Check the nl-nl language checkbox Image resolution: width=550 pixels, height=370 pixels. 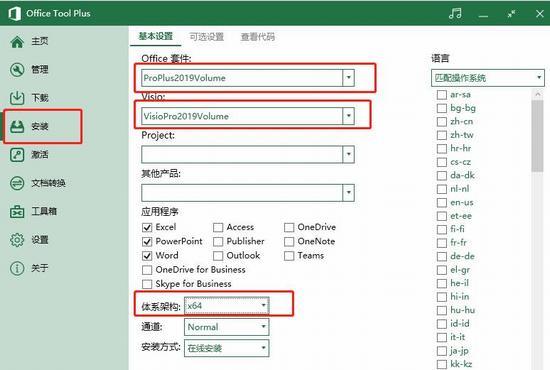click(x=442, y=189)
